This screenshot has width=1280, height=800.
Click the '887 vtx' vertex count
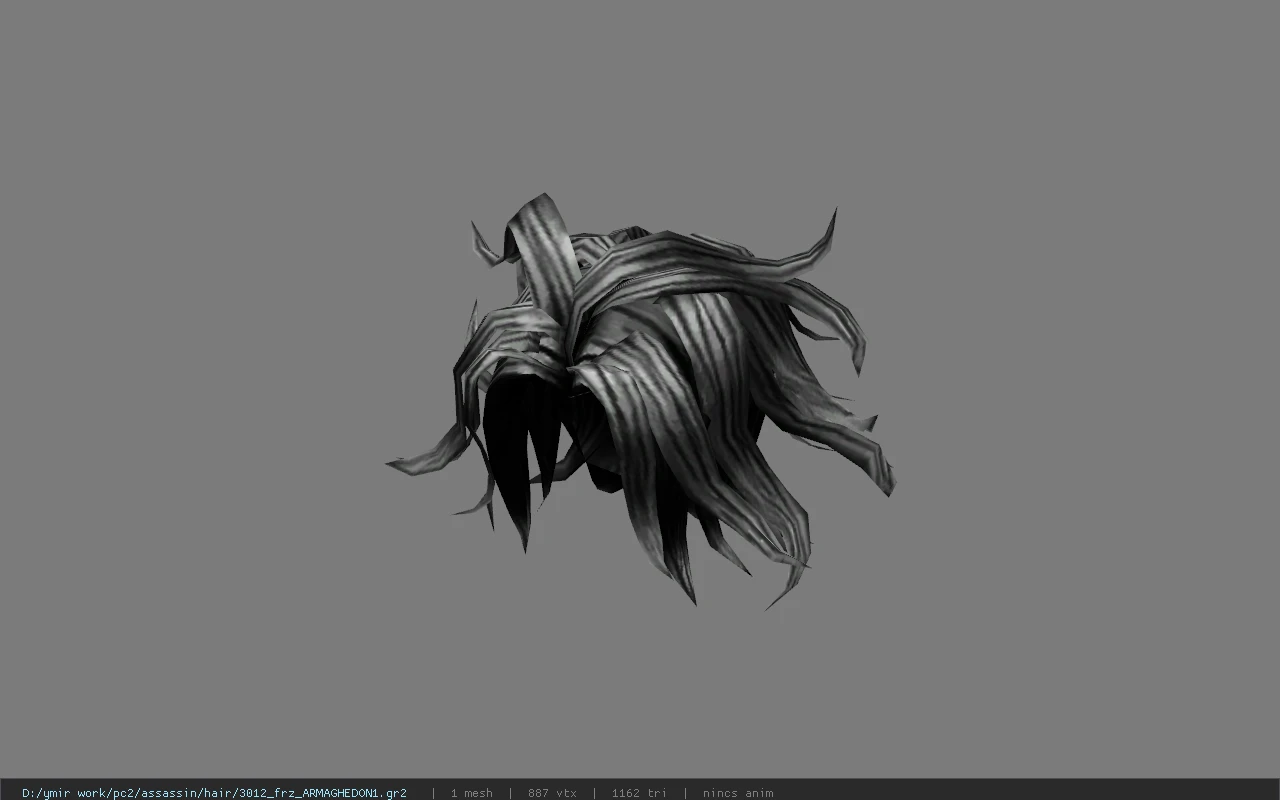click(x=552, y=793)
